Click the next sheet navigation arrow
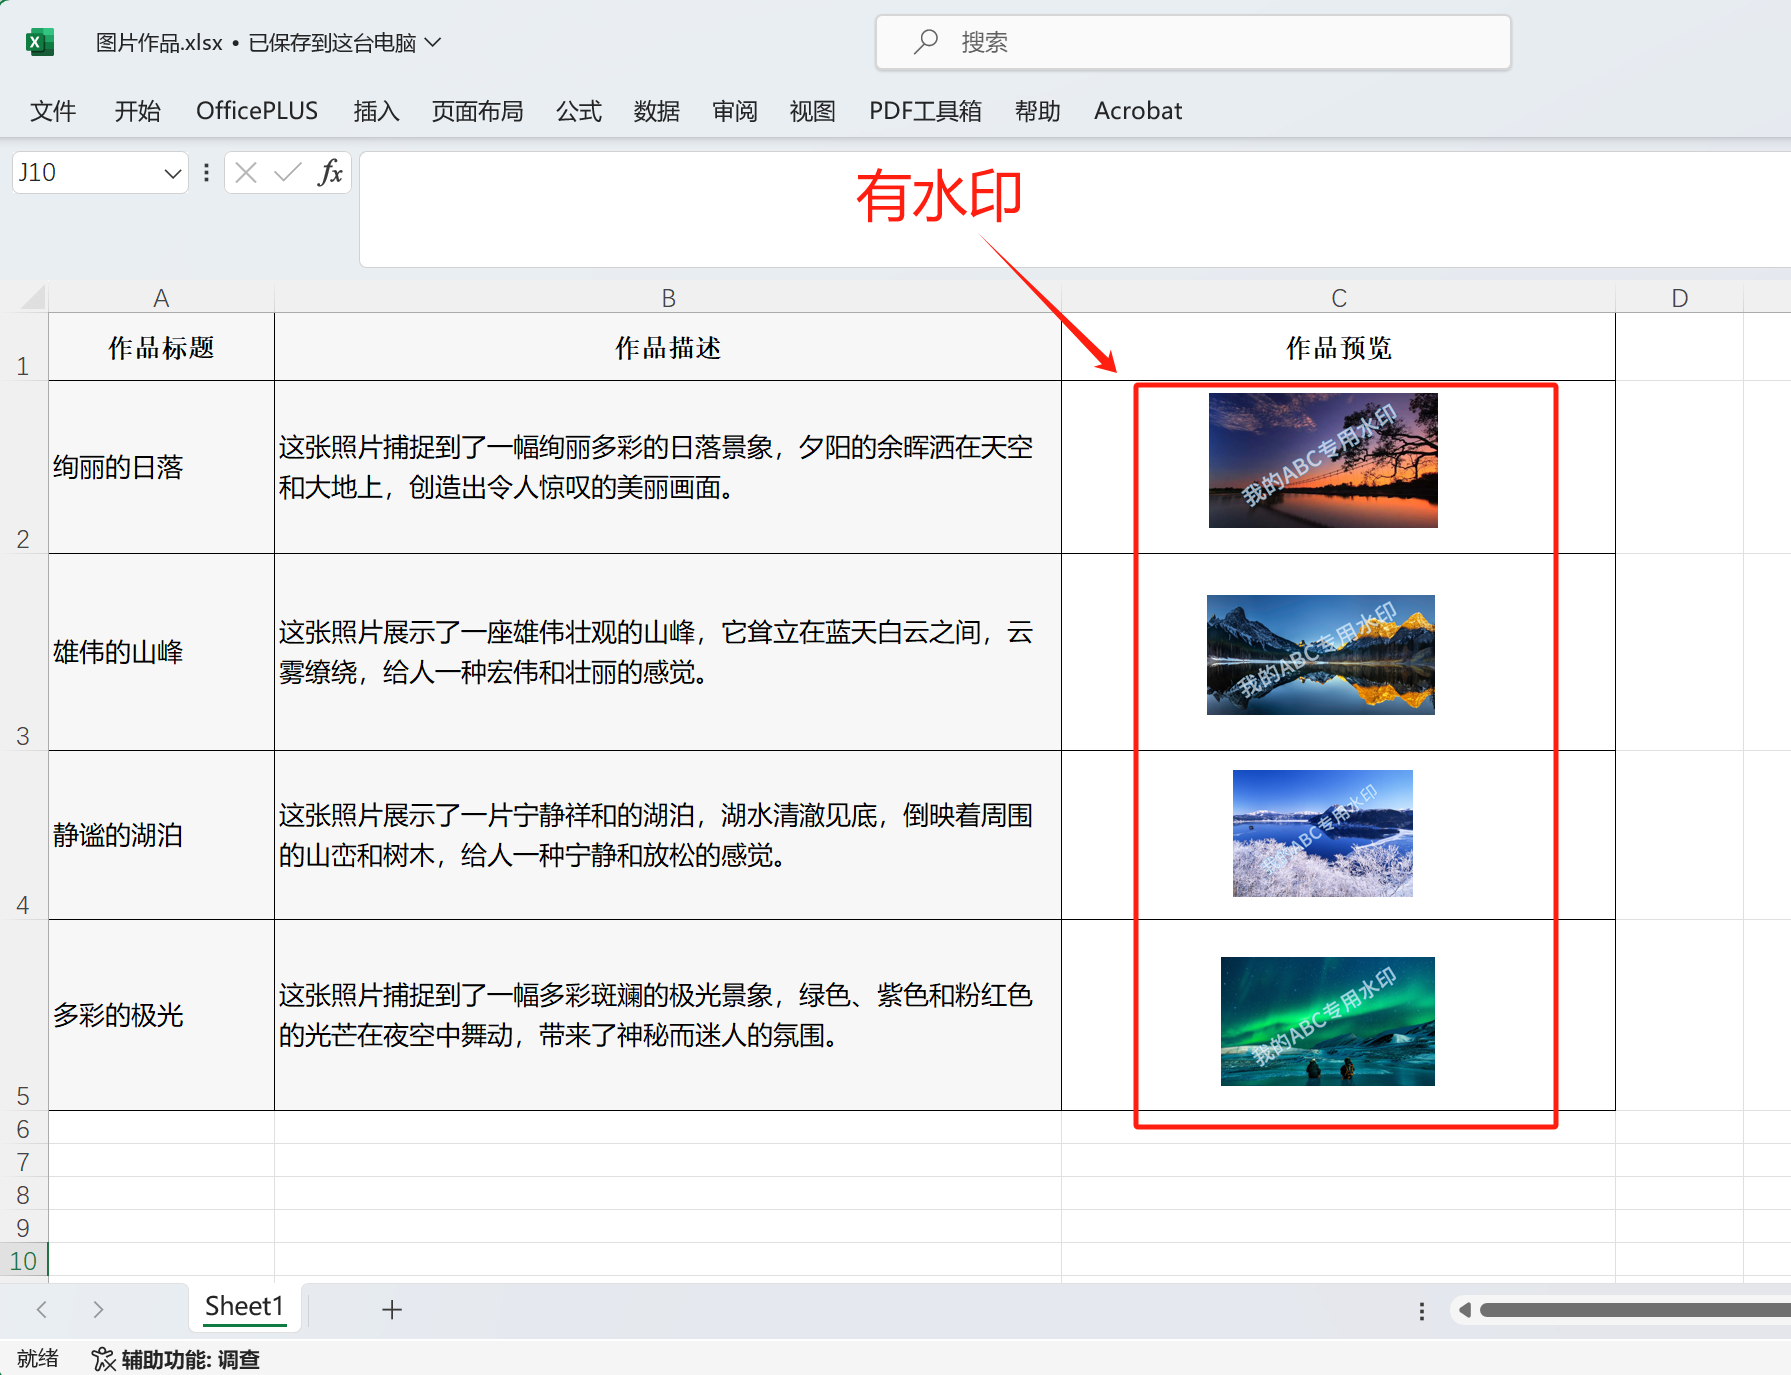The height and width of the screenshot is (1375, 1791). 98,1309
